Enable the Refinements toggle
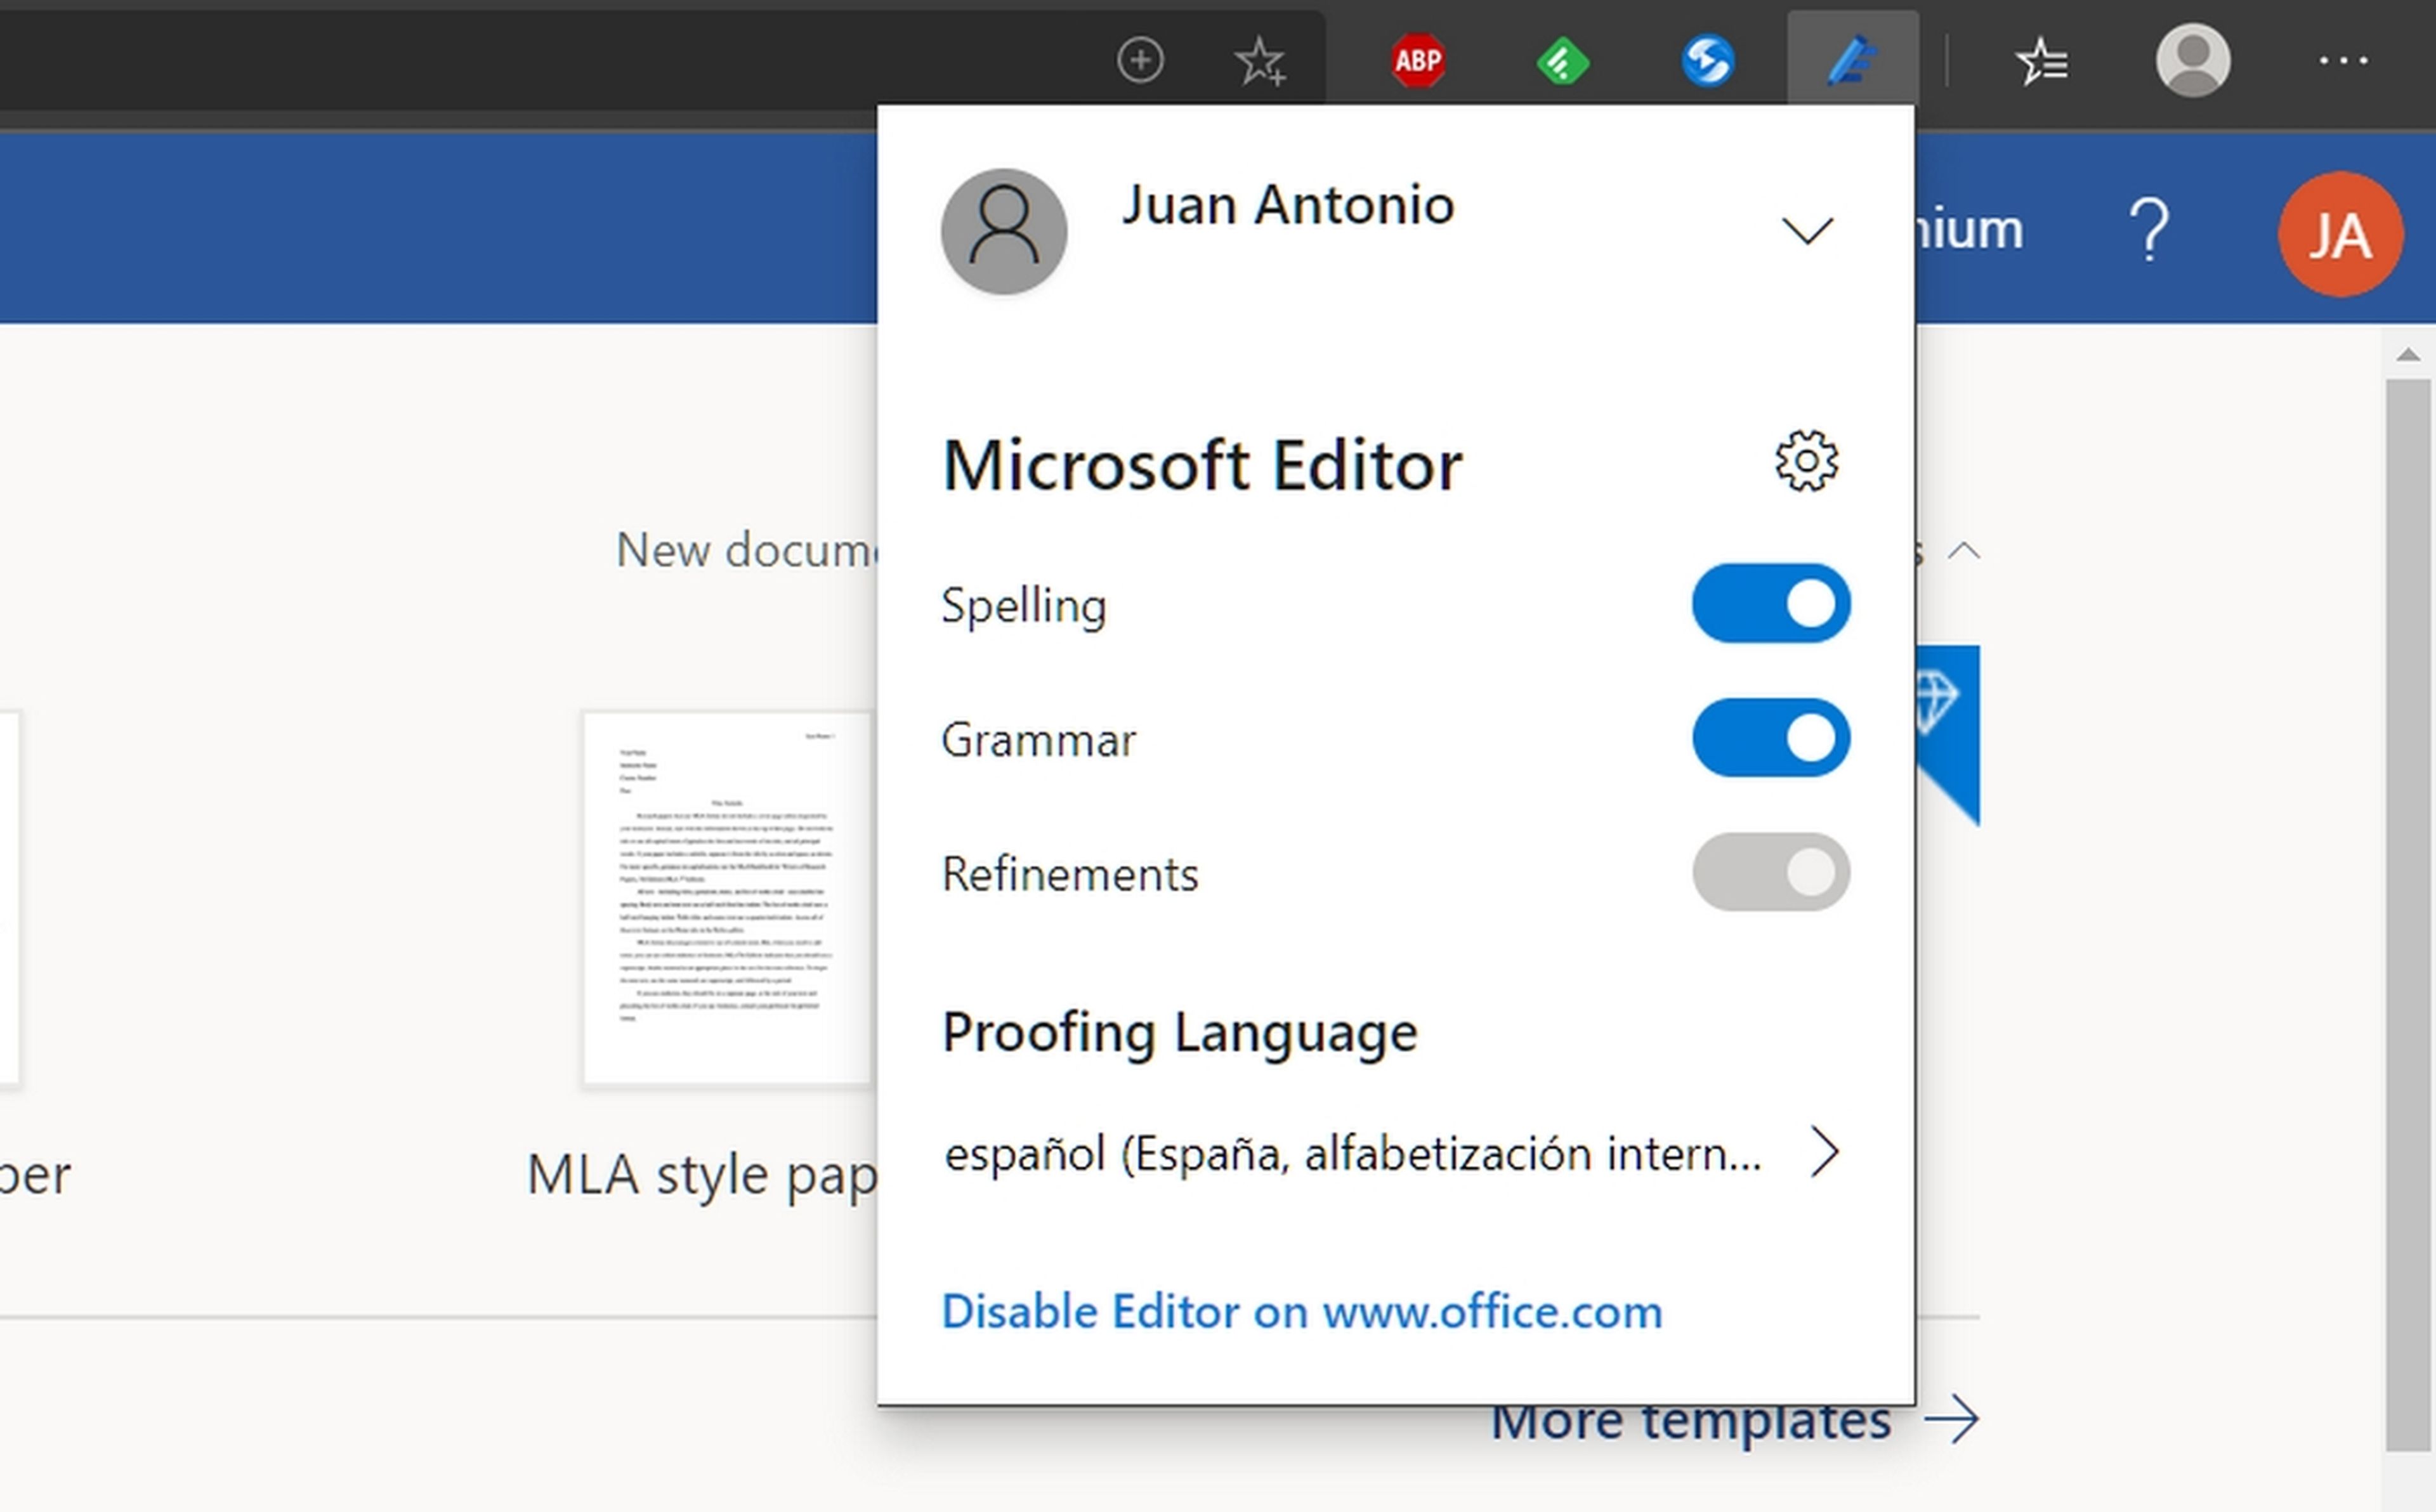Image resolution: width=2436 pixels, height=1512 pixels. (x=1770, y=872)
